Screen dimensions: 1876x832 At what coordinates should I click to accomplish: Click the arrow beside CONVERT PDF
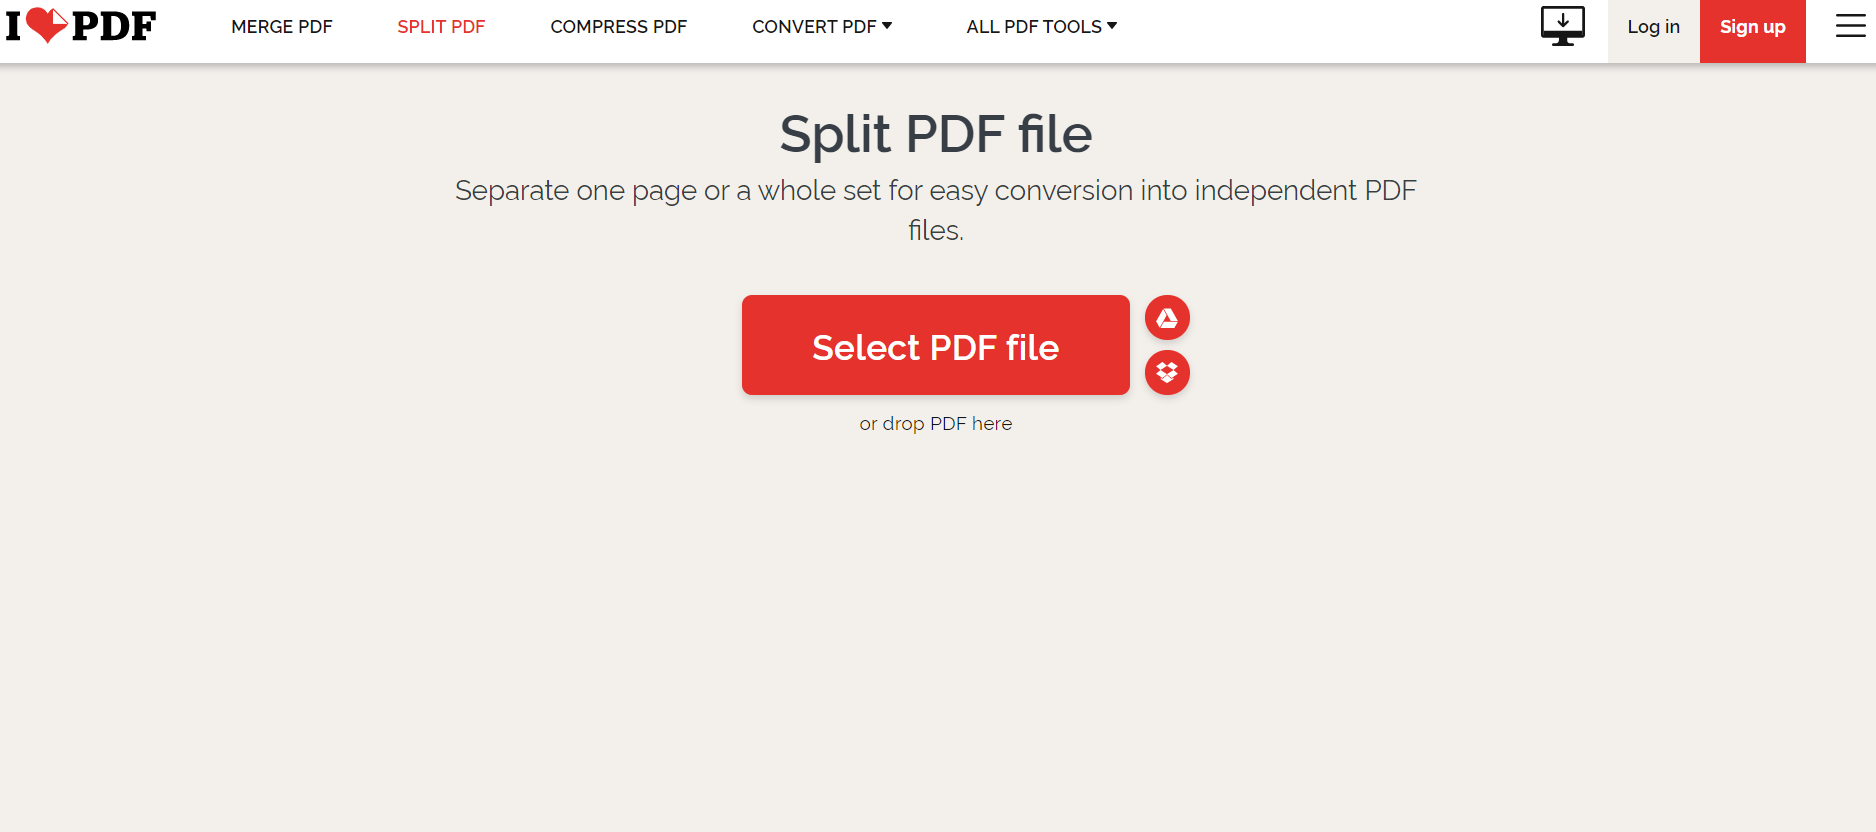(x=887, y=26)
